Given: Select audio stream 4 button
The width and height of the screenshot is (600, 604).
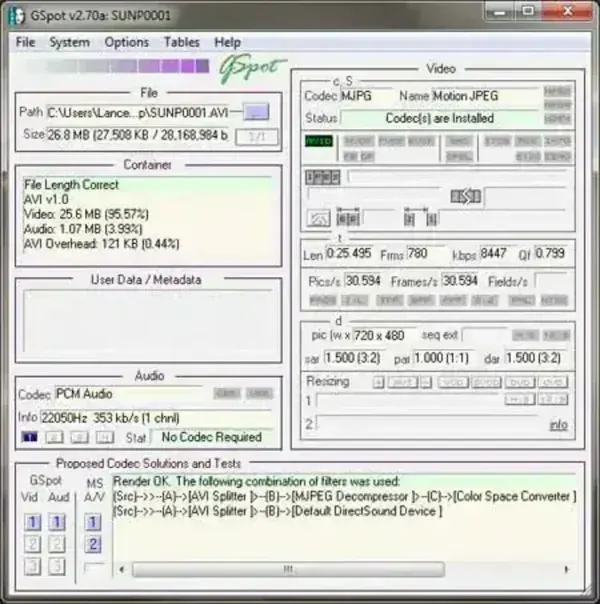Looking at the screenshot, I should [x=104, y=437].
